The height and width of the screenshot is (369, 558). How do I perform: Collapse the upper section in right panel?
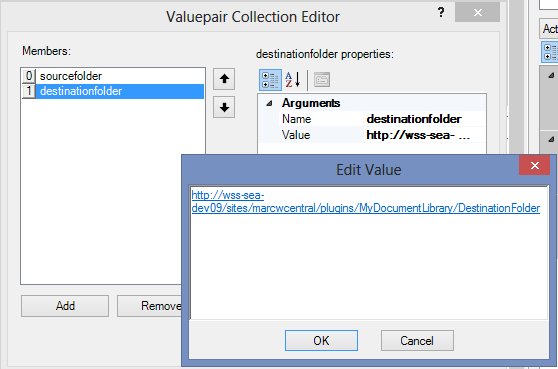coord(551,75)
